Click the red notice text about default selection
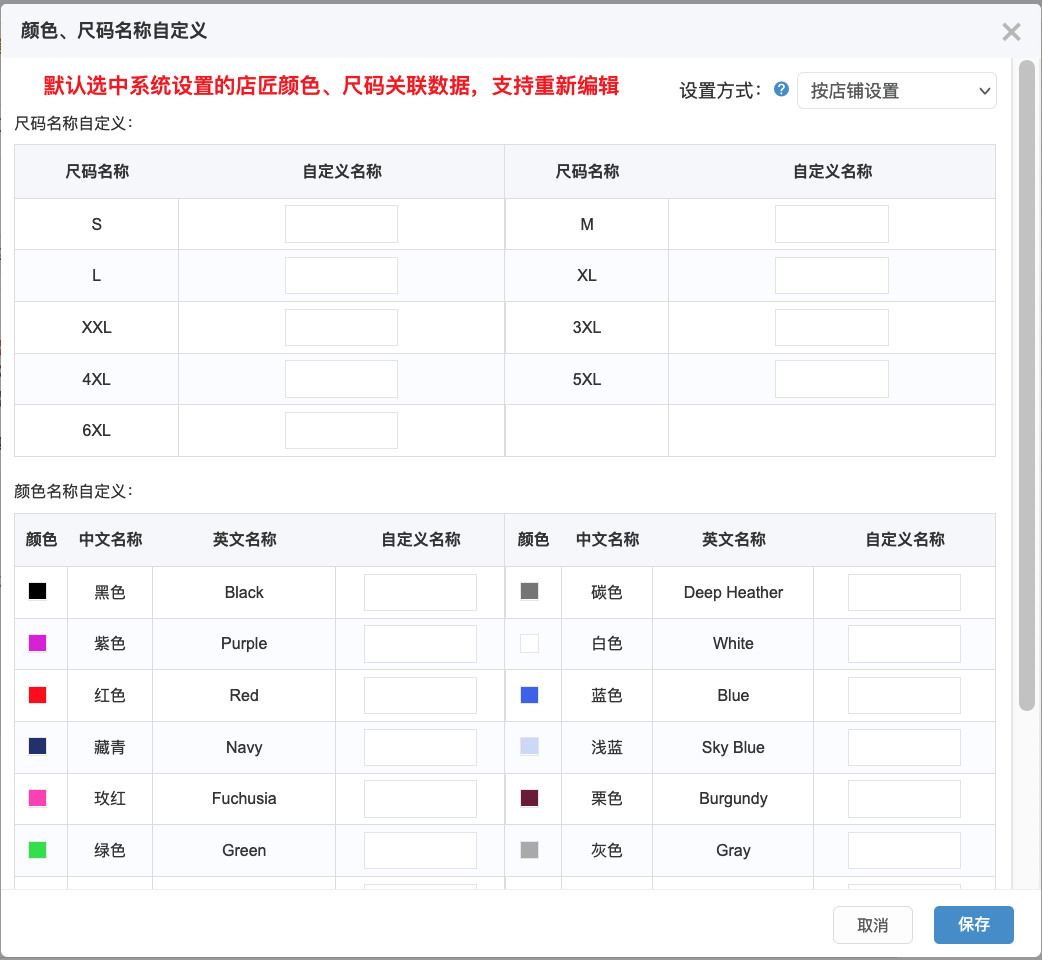 (331, 86)
